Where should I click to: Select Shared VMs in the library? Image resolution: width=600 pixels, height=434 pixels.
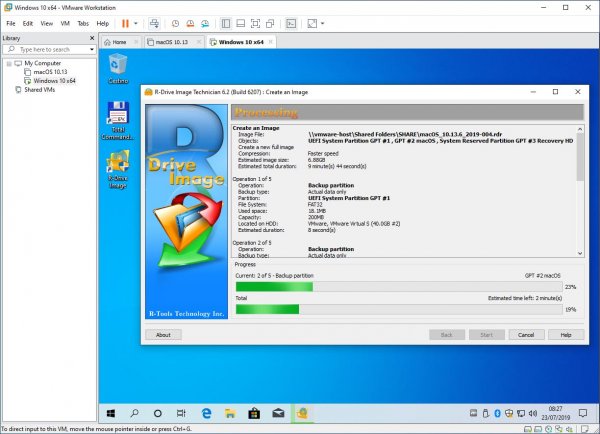point(39,90)
